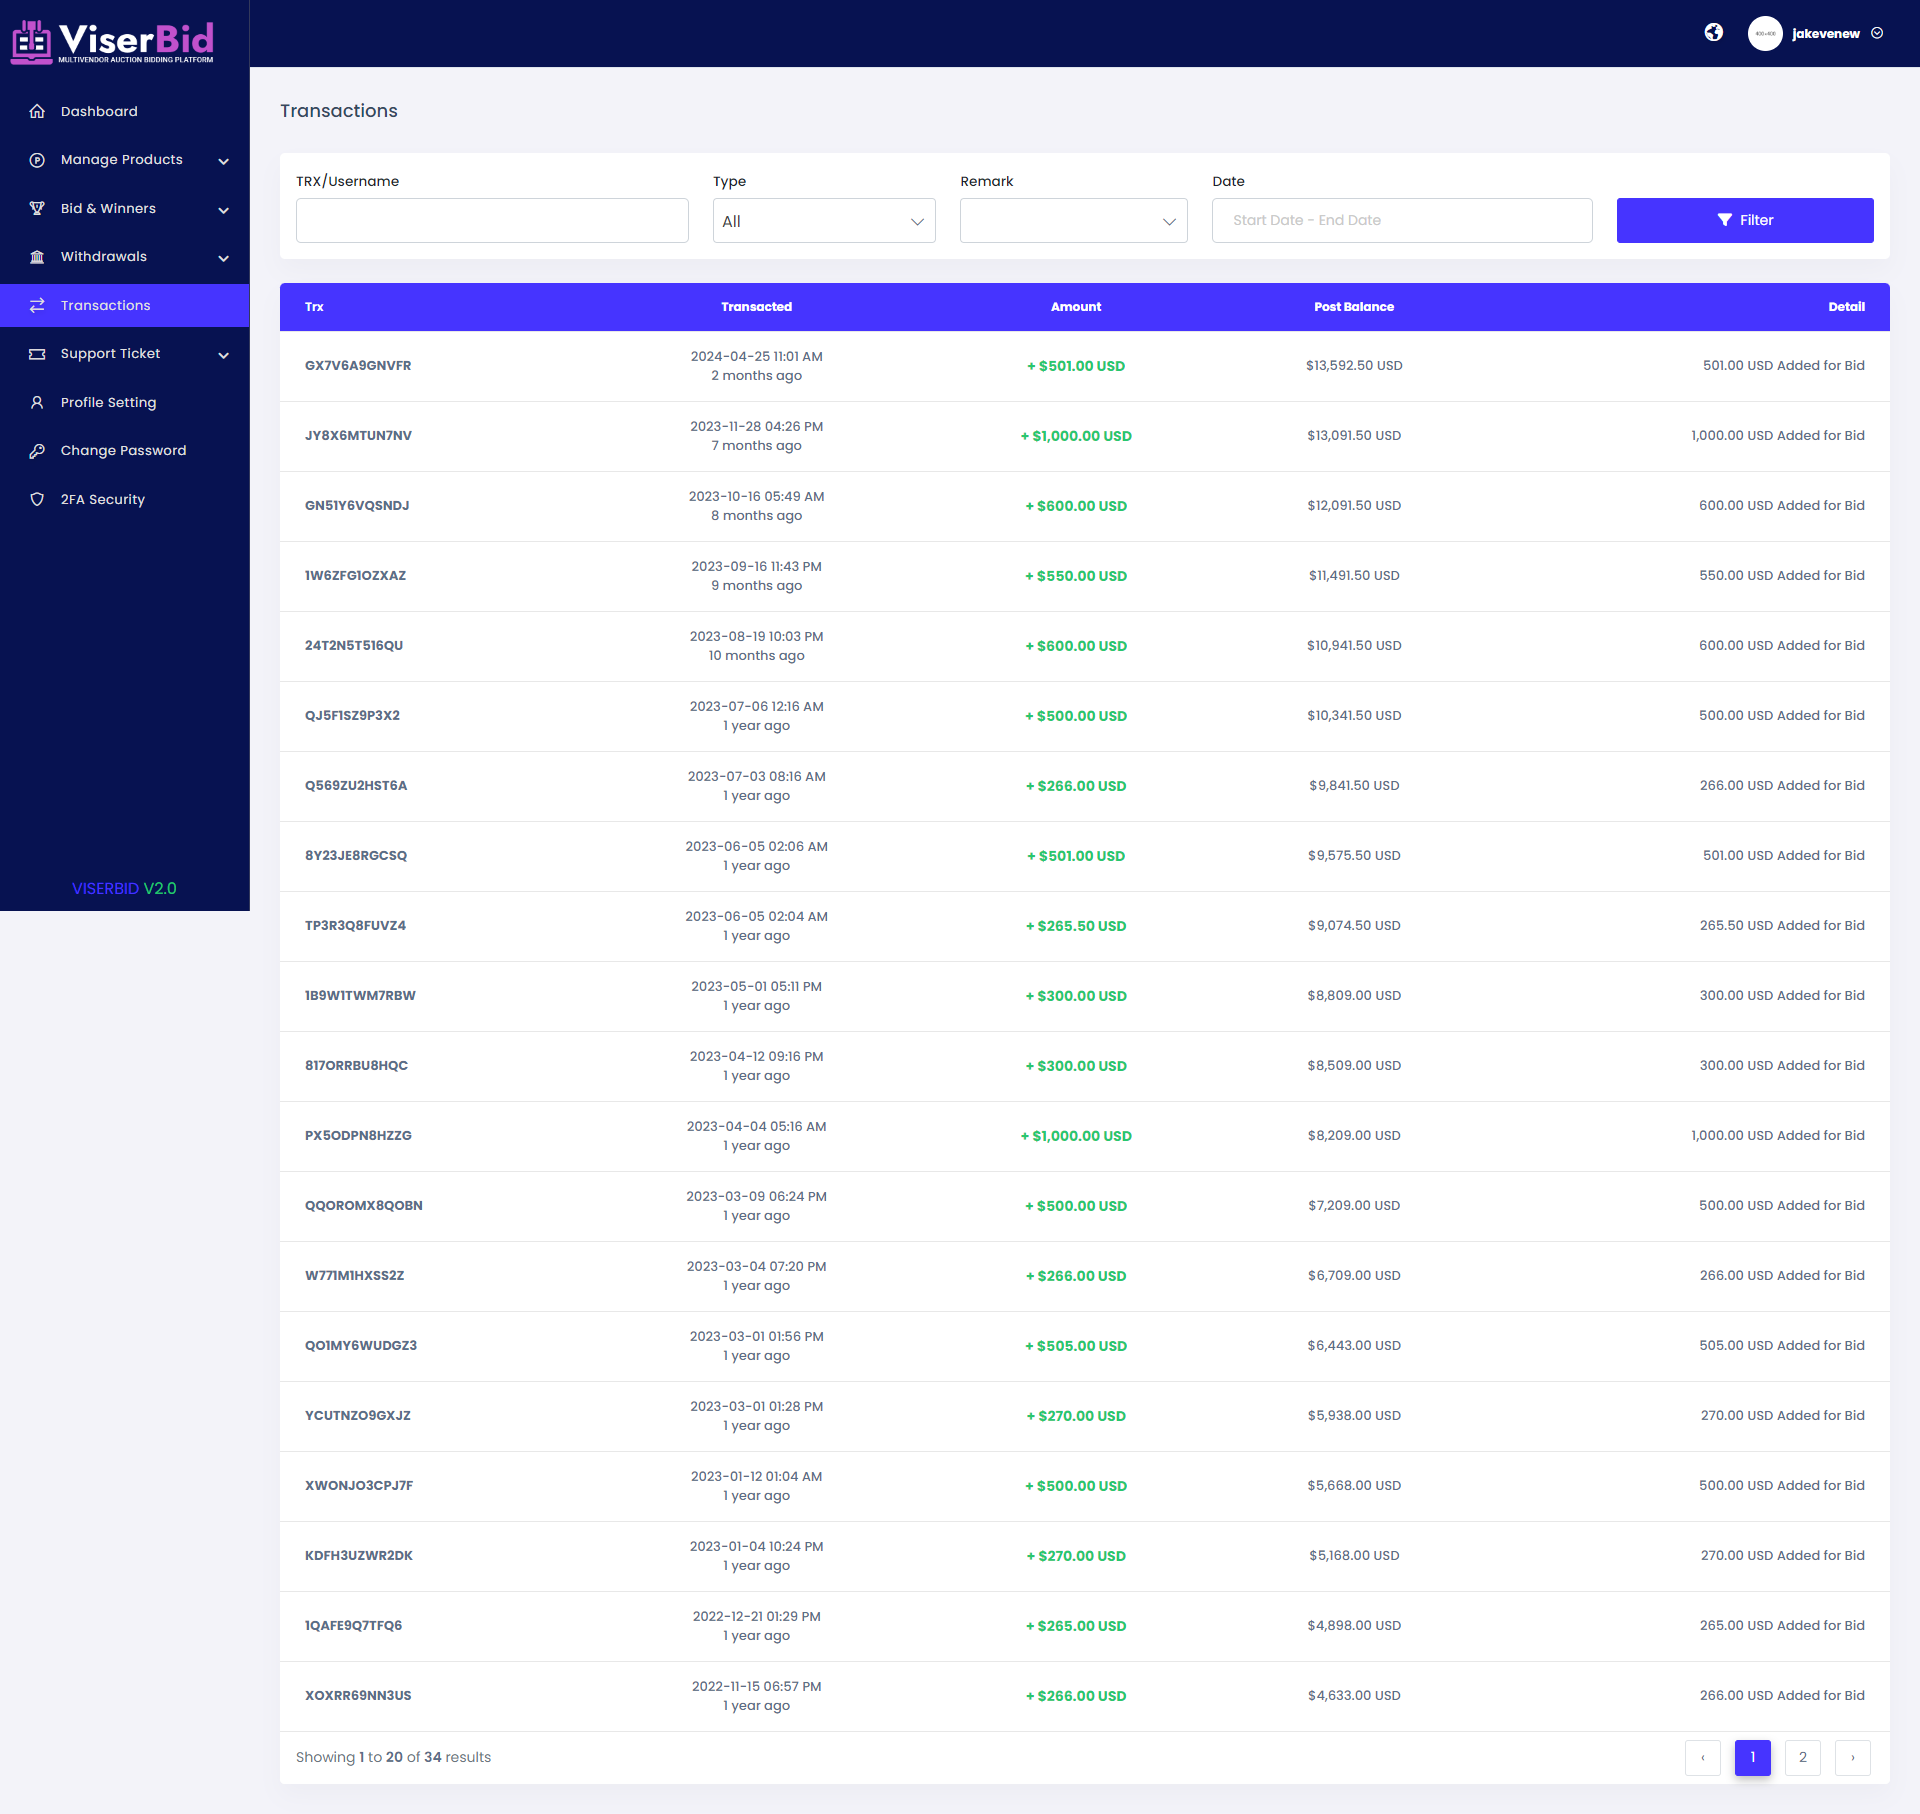Click the globe language icon

pos(1713,33)
